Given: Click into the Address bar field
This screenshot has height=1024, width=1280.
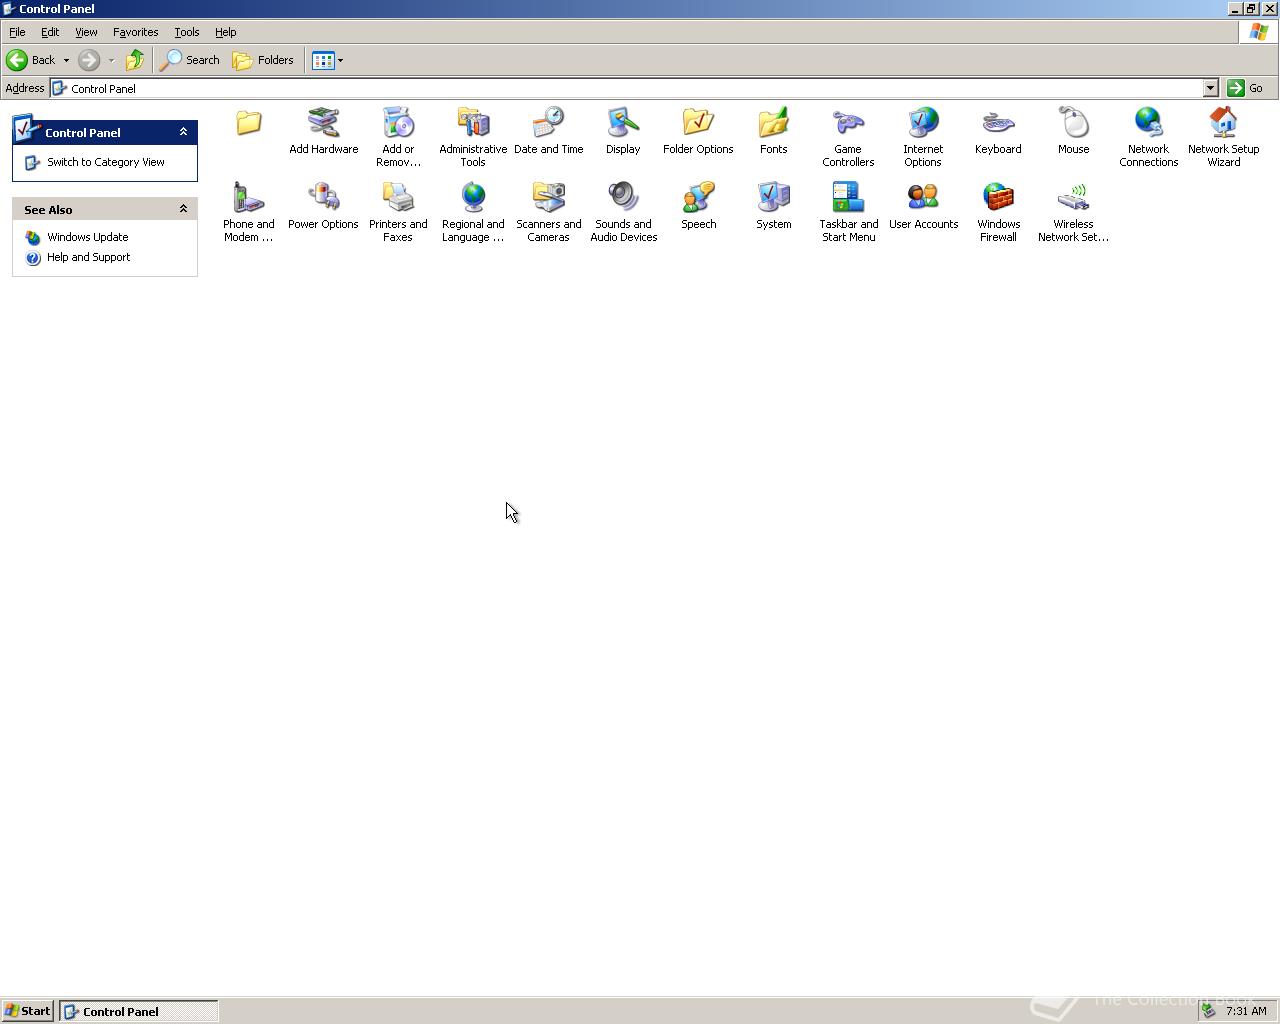Looking at the screenshot, I should tap(626, 88).
